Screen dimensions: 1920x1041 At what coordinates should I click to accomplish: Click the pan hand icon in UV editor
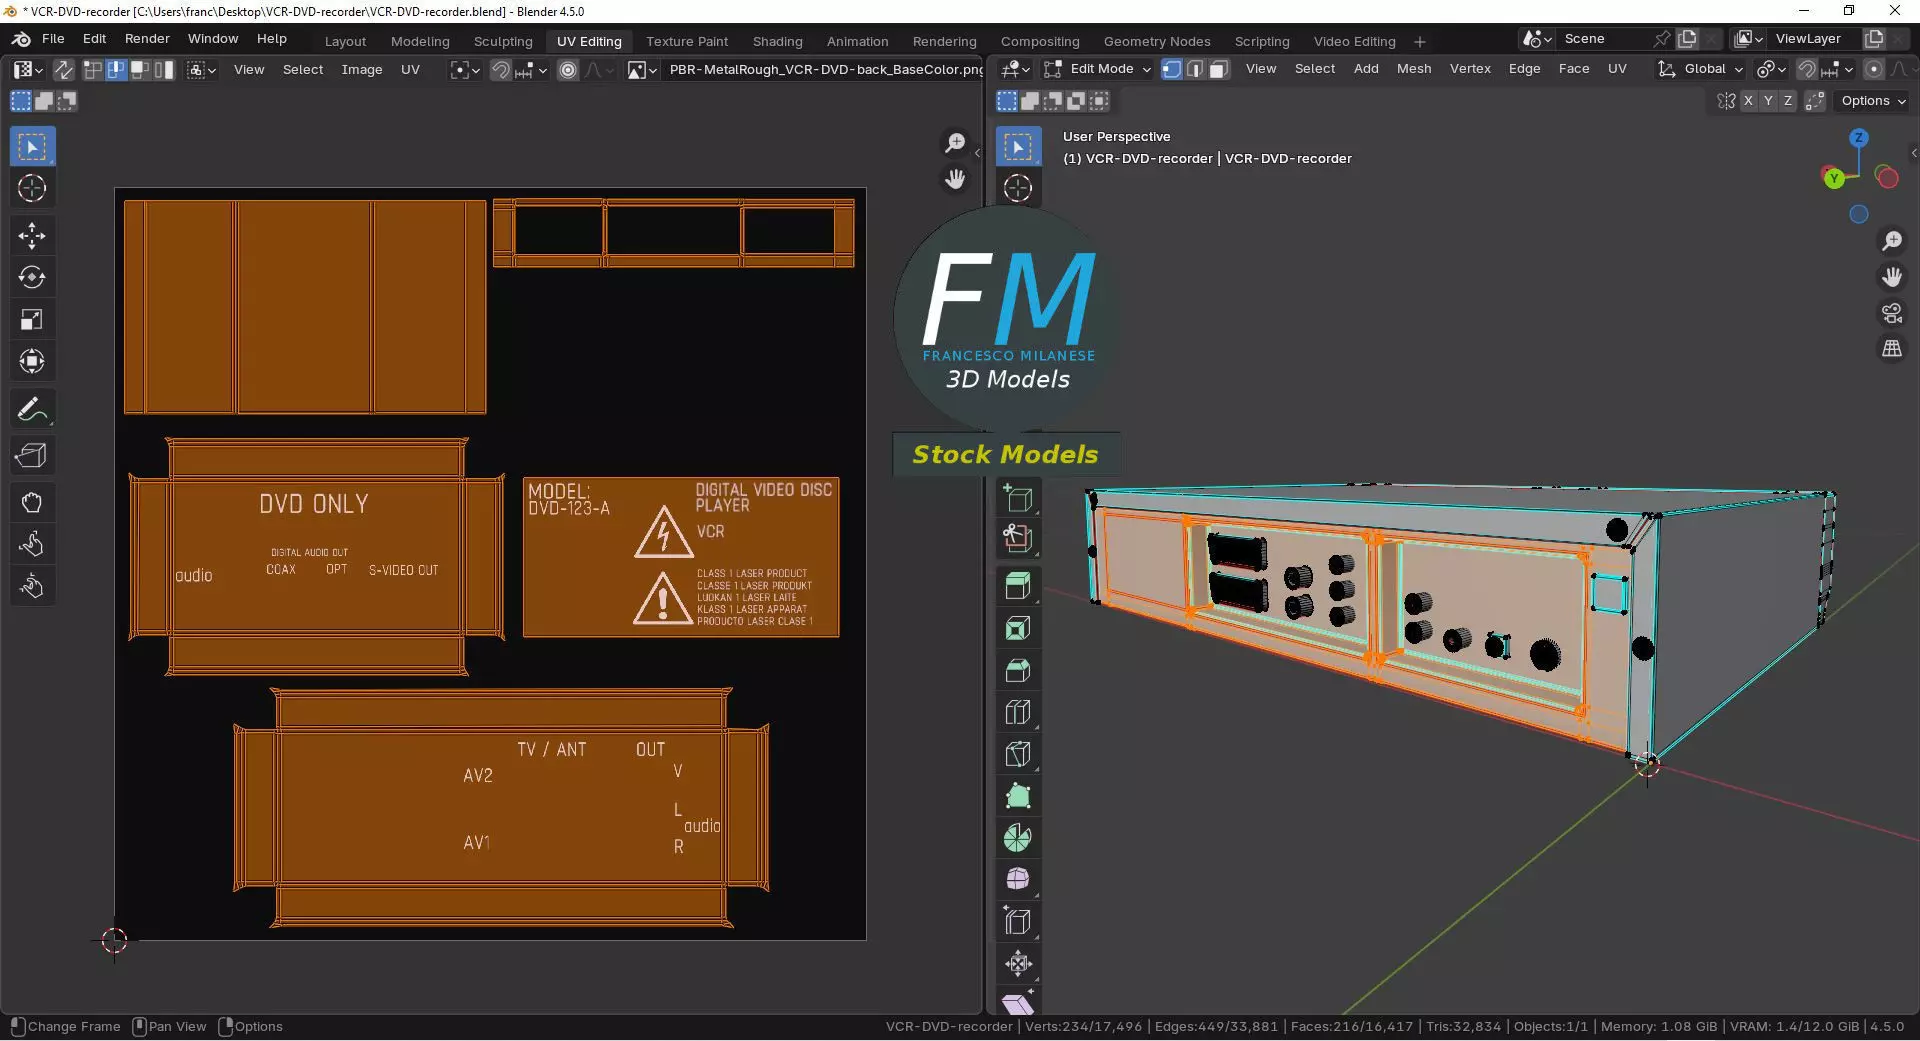(955, 179)
